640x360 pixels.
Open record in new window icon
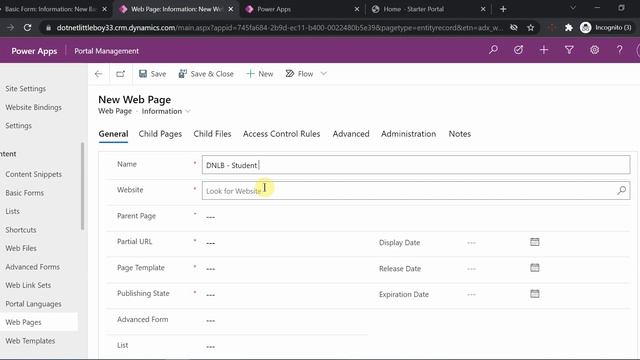120,74
